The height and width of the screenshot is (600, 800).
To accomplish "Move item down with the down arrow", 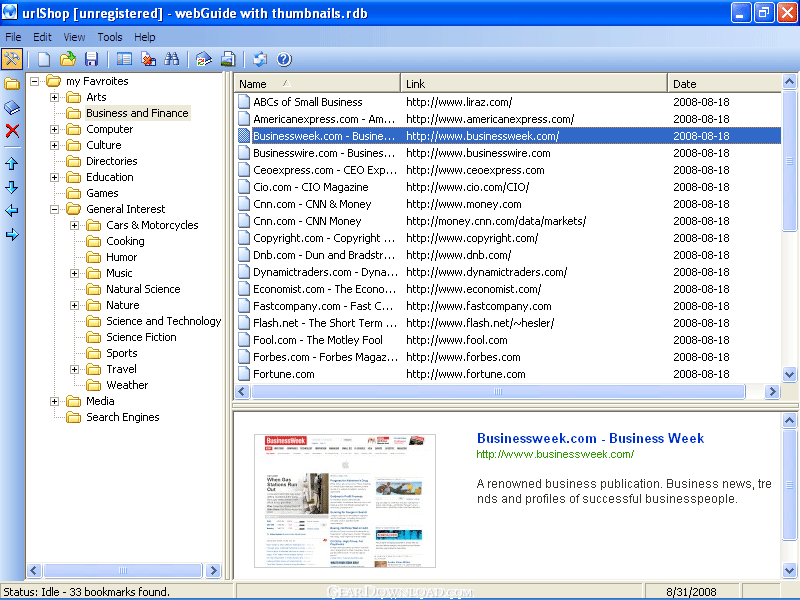I will [12, 187].
